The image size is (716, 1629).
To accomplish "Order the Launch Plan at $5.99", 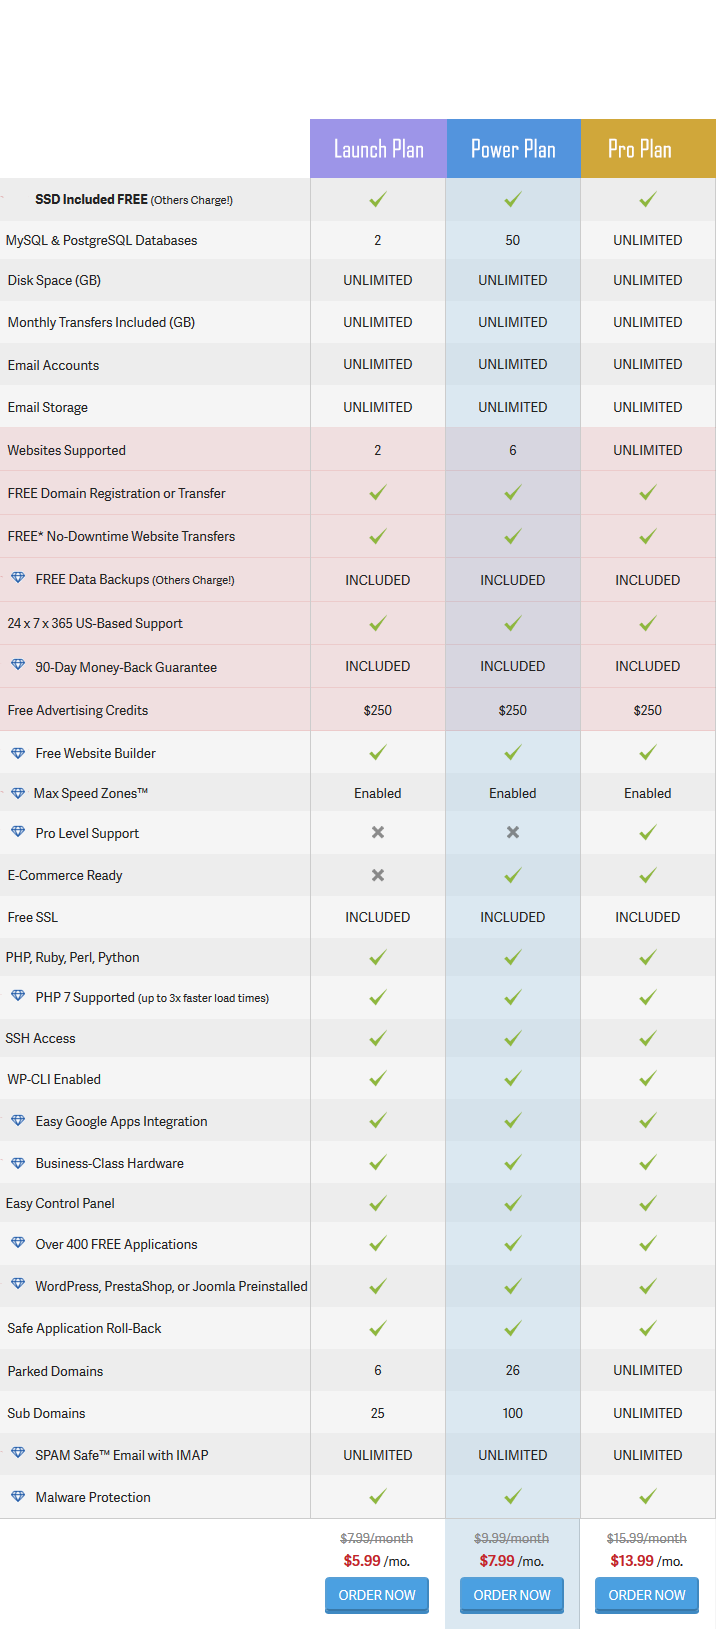I will pos(377,1595).
